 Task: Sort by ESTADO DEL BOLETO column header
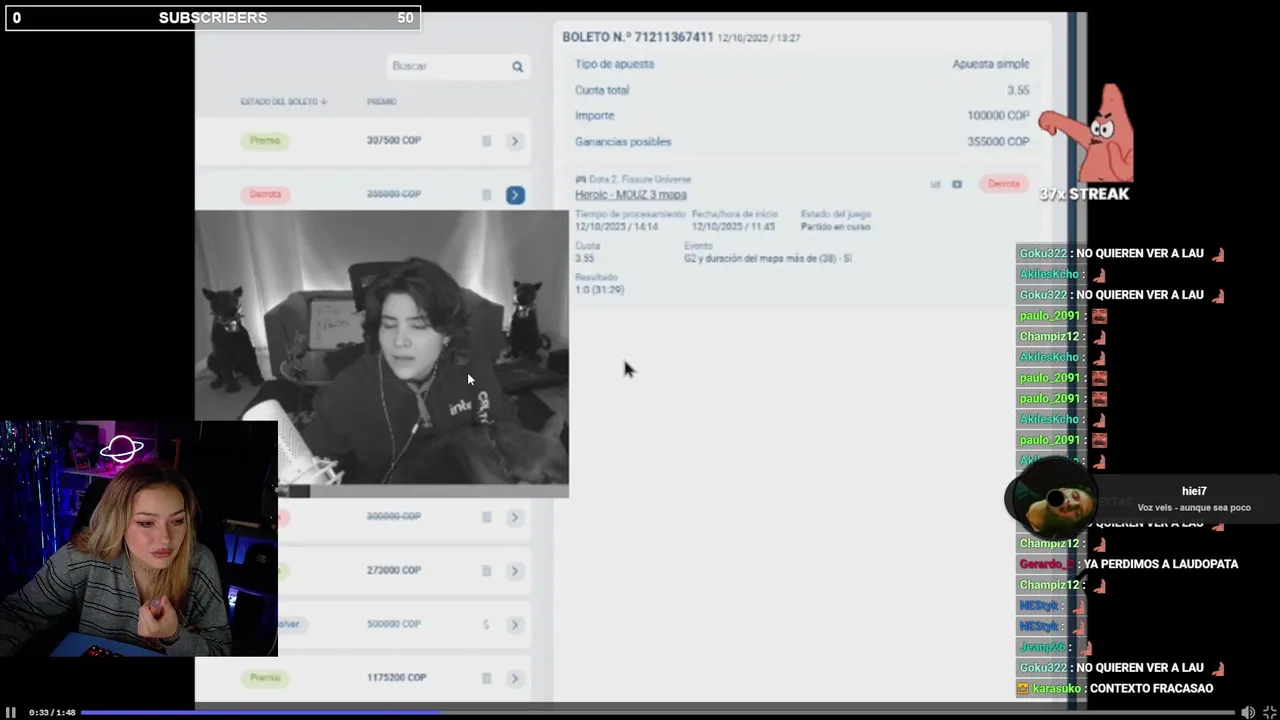[283, 102]
